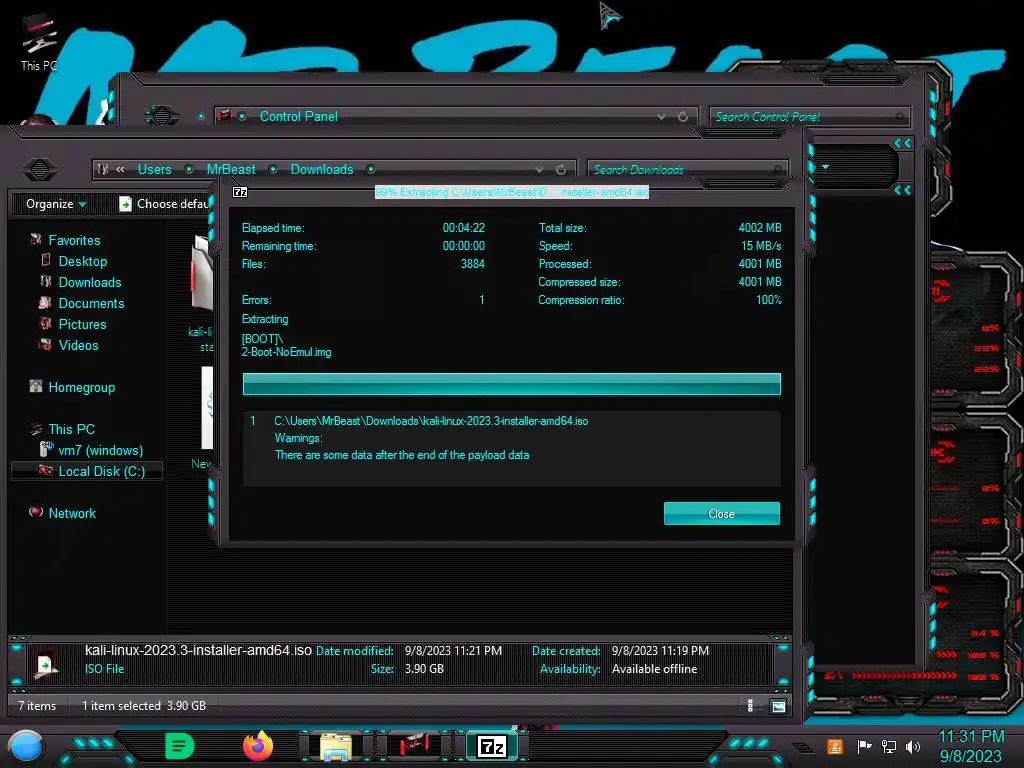Expand address bar history dropdown in Downloads
This screenshot has height=768, width=1024.
click(x=539, y=170)
